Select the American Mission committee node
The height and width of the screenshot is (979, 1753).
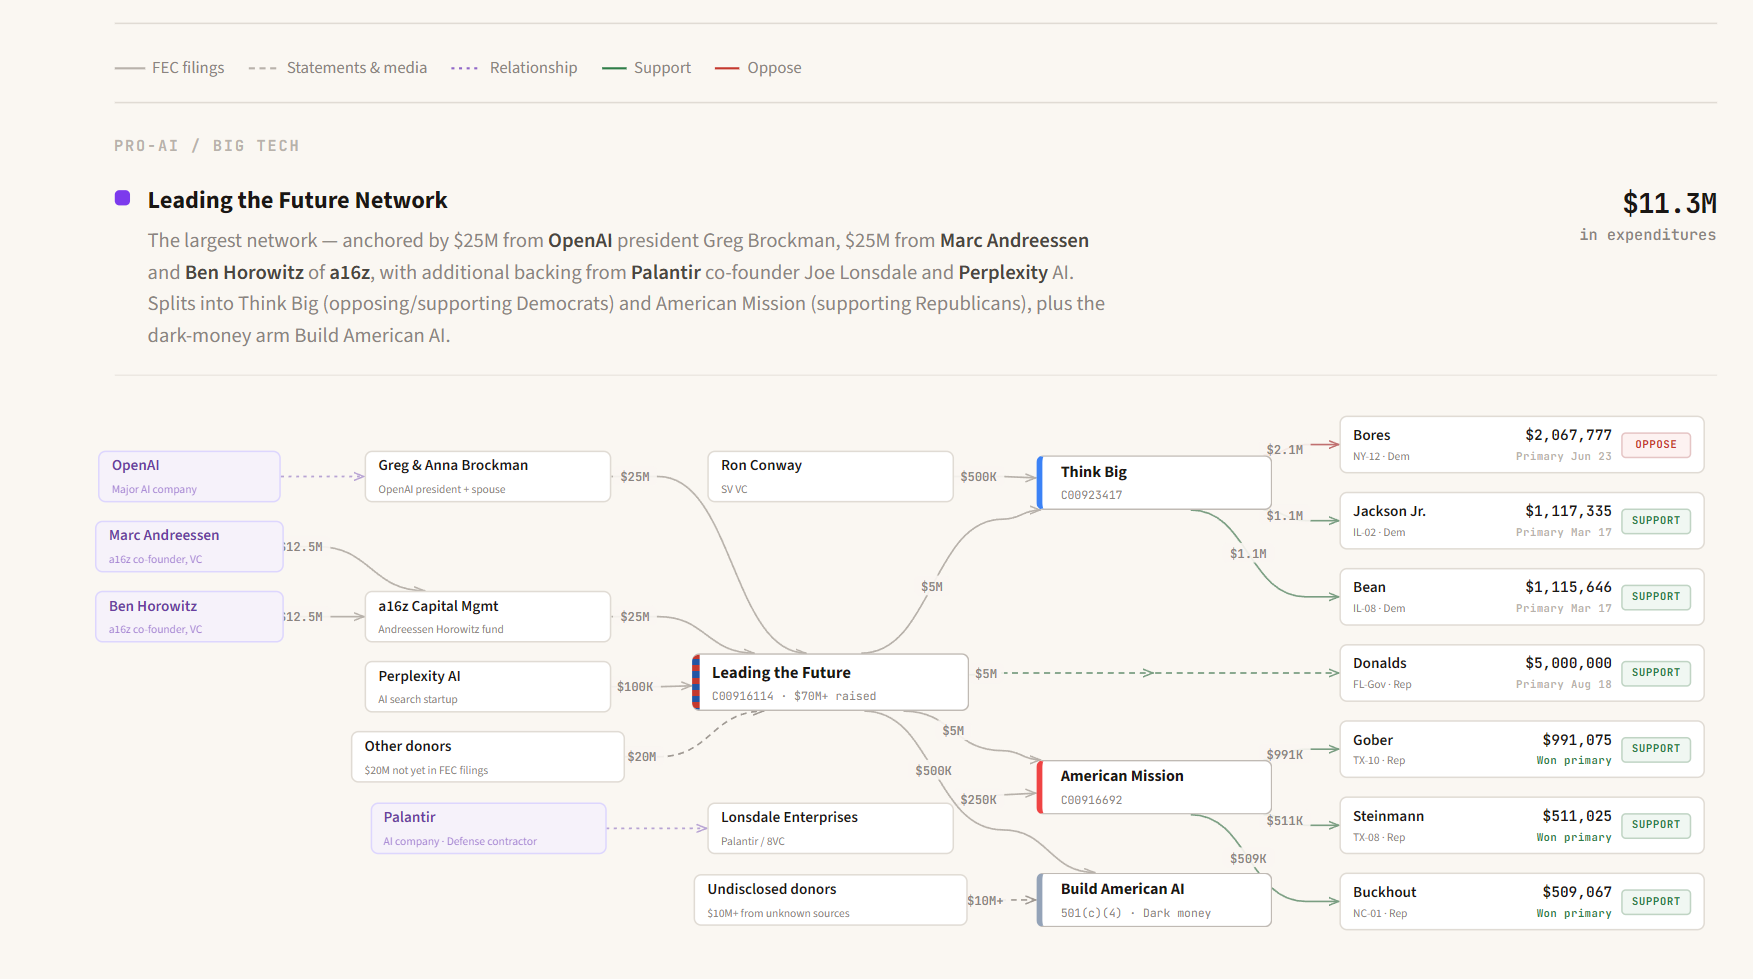pos(1154,787)
